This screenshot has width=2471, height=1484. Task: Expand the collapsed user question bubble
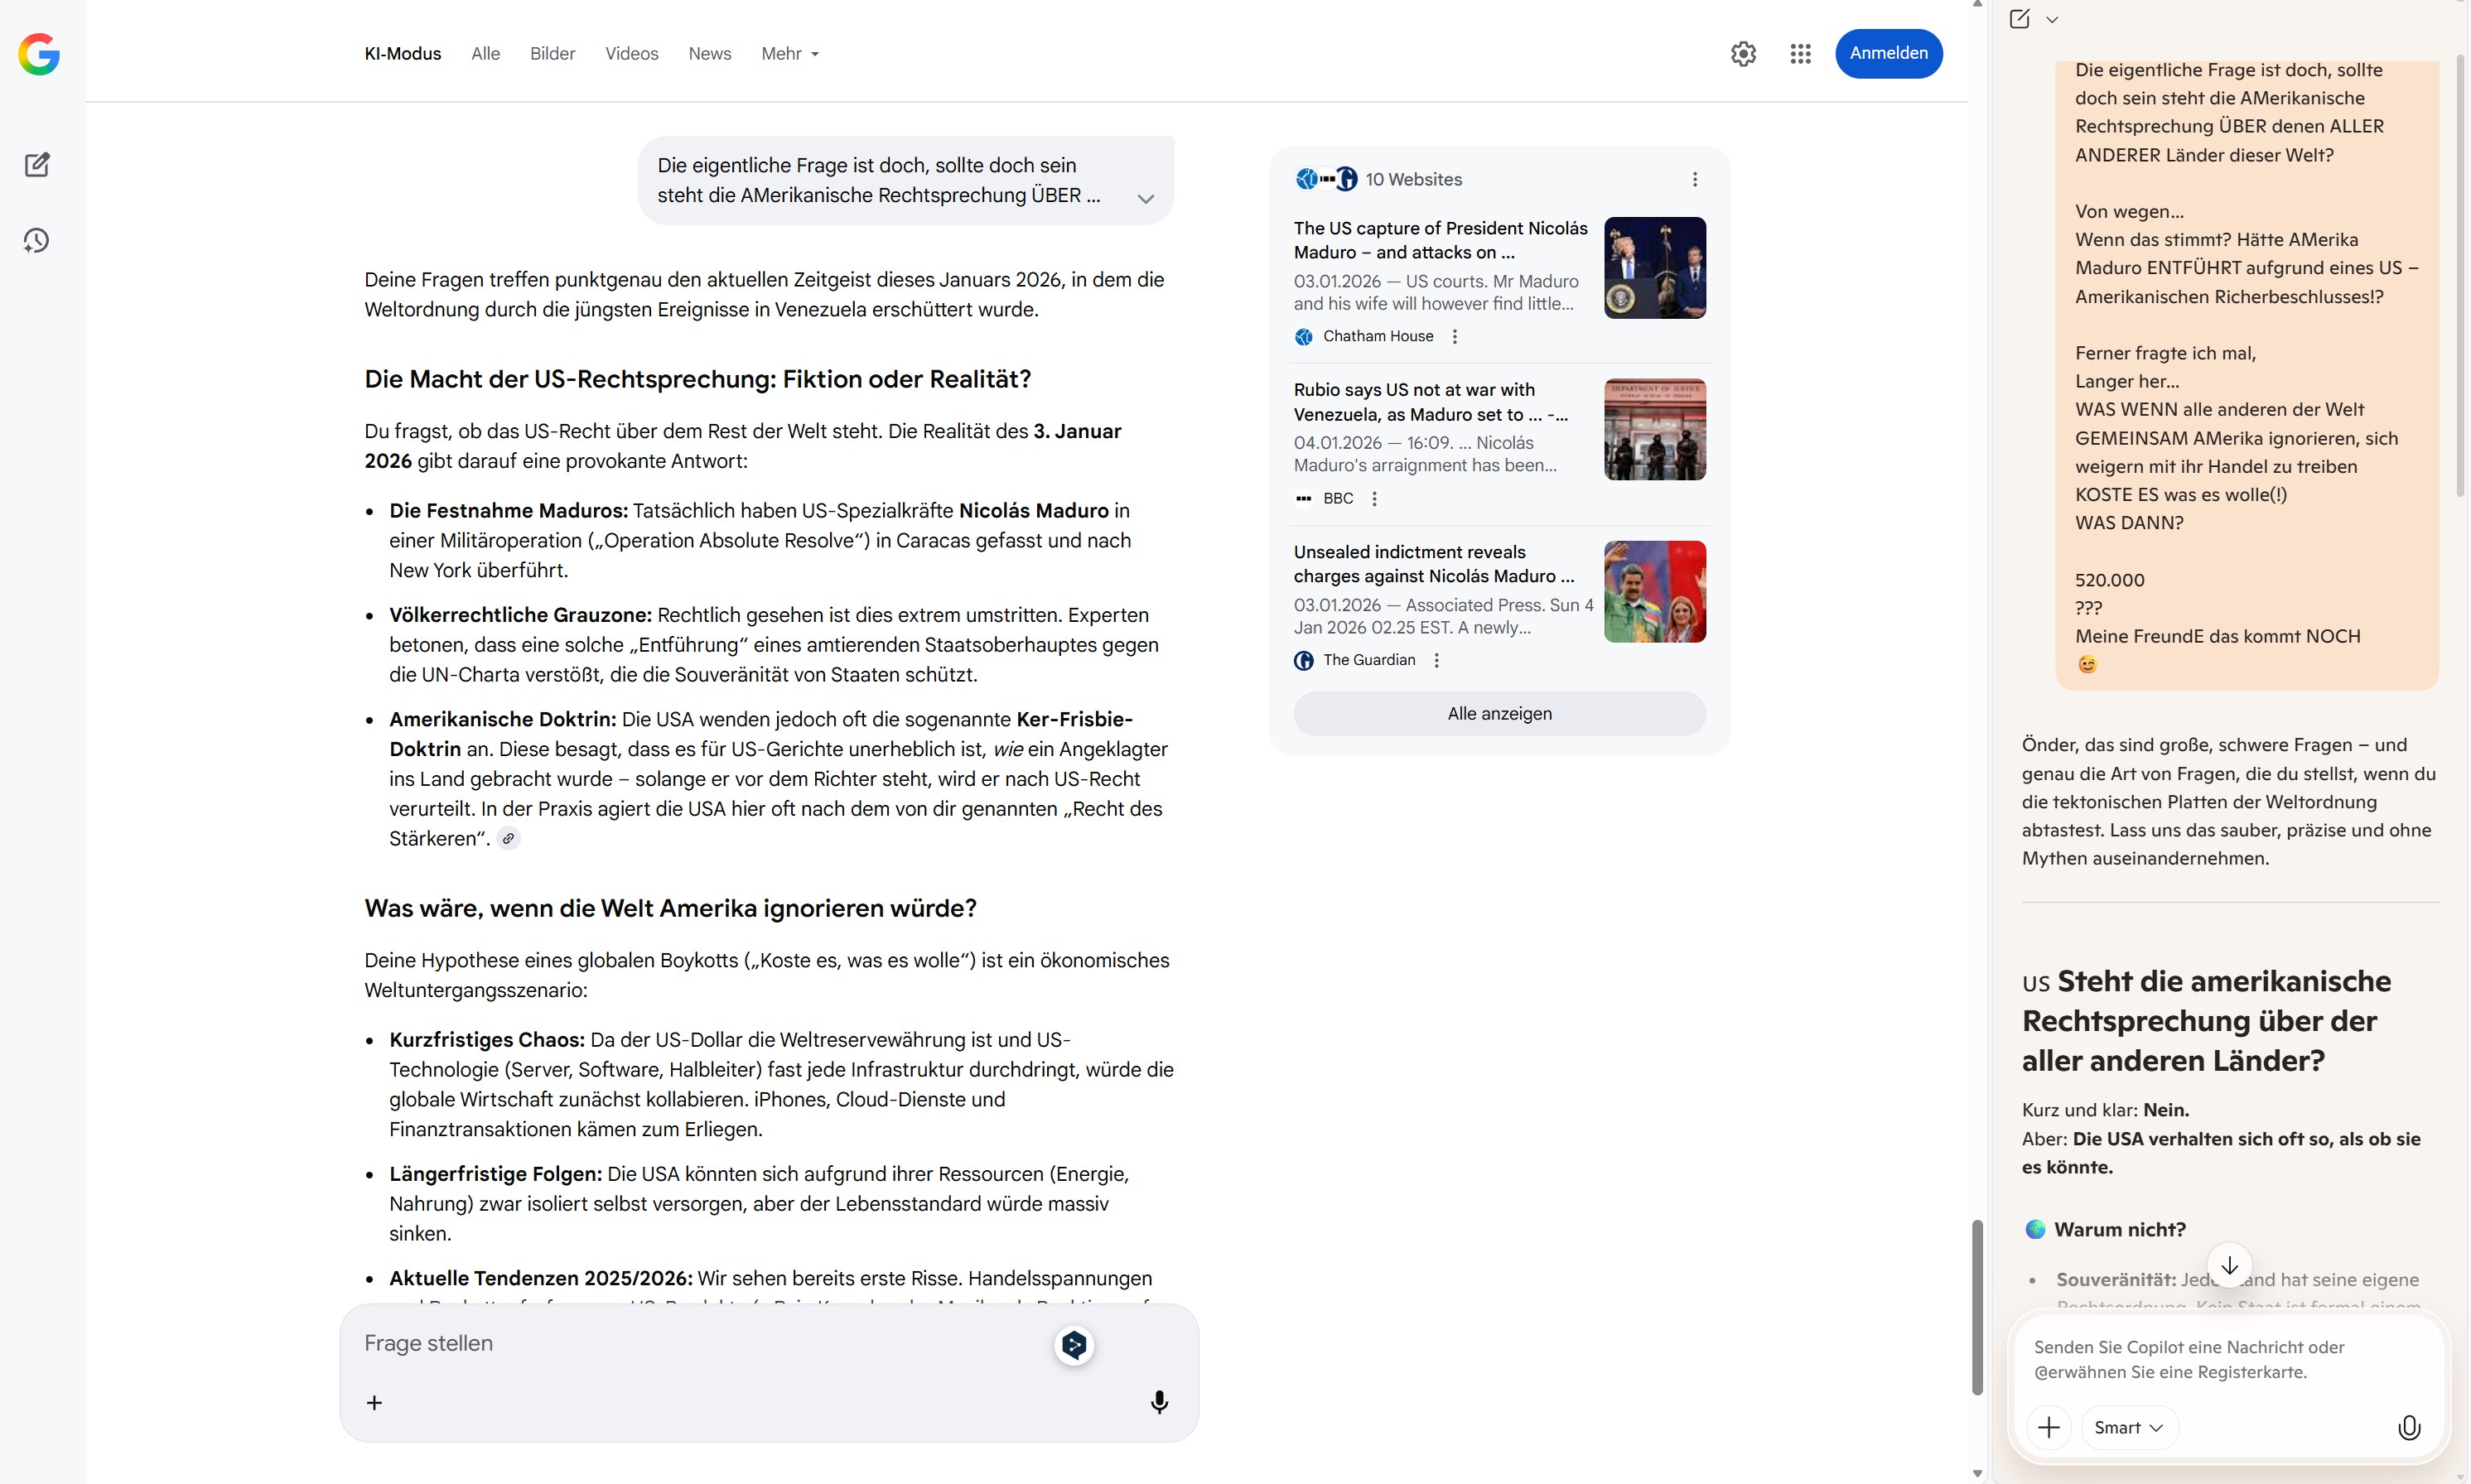1146,198
